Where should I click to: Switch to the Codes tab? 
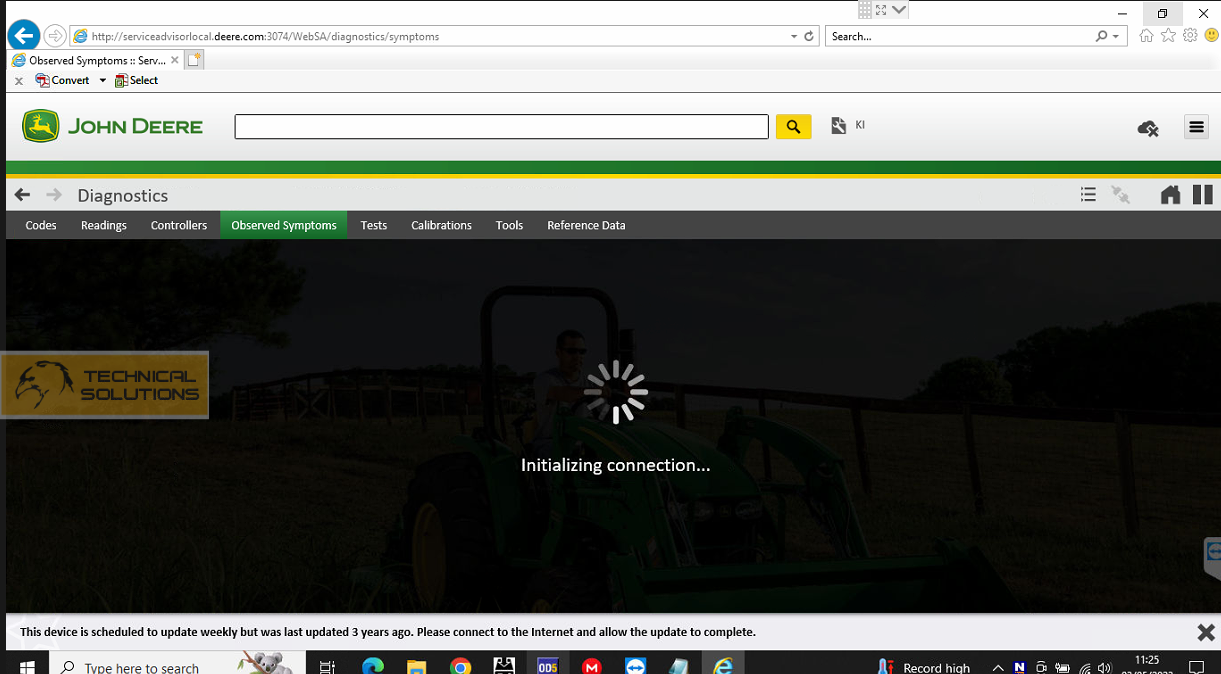tap(40, 225)
